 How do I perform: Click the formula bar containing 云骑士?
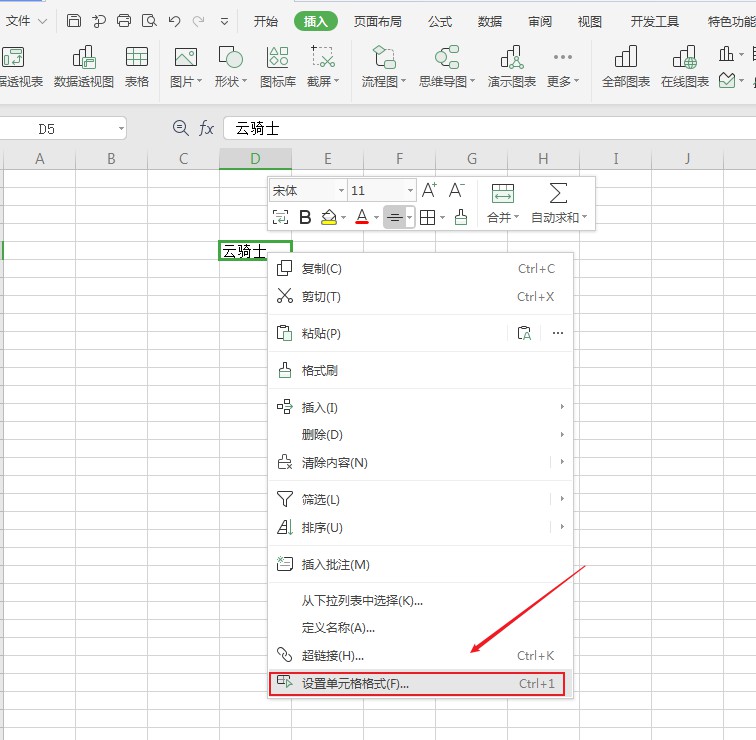click(x=490, y=129)
